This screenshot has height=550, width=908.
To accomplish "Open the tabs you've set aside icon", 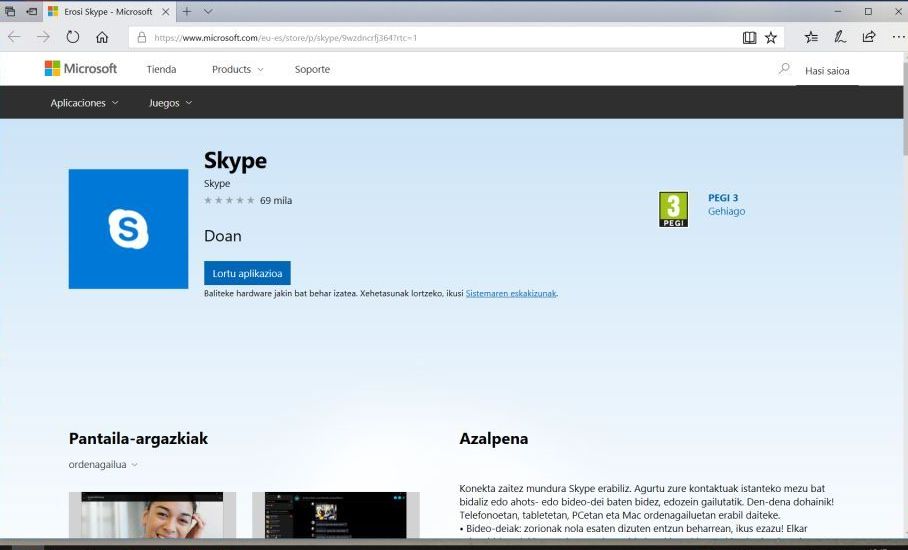I will 10,11.
